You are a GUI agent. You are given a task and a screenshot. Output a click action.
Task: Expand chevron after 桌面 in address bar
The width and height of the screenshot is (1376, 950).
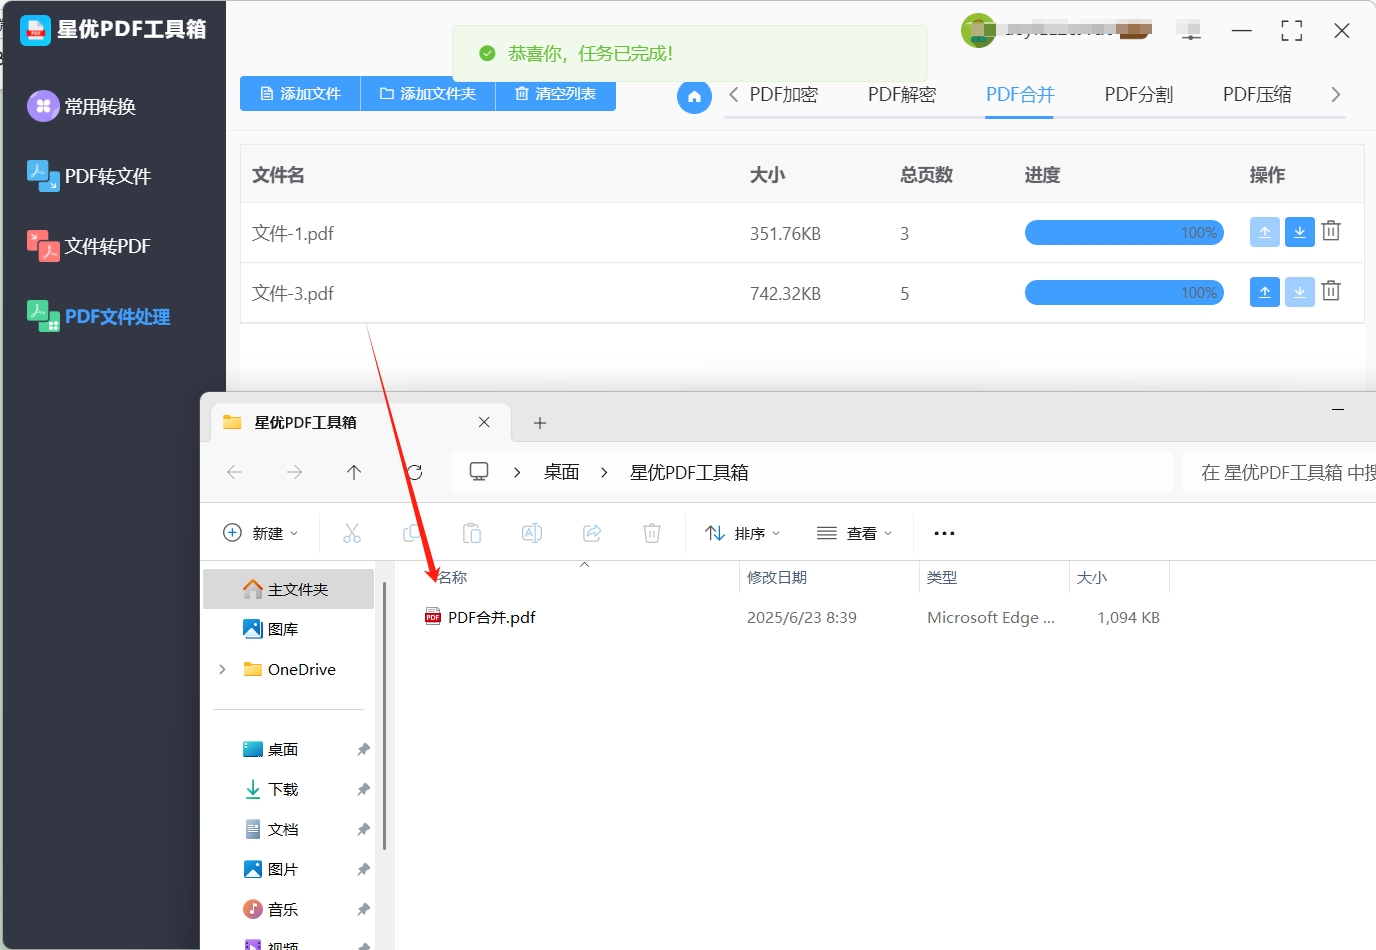[x=604, y=472]
